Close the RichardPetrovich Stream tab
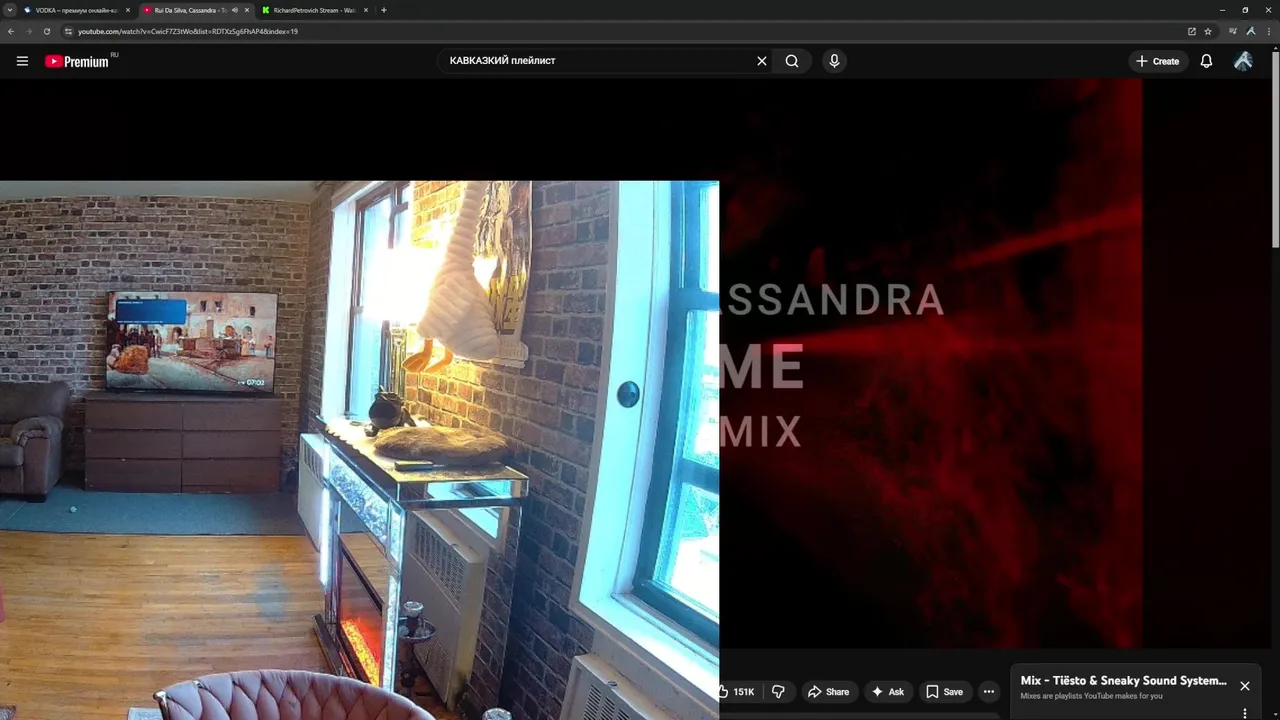 [x=366, y=10]
